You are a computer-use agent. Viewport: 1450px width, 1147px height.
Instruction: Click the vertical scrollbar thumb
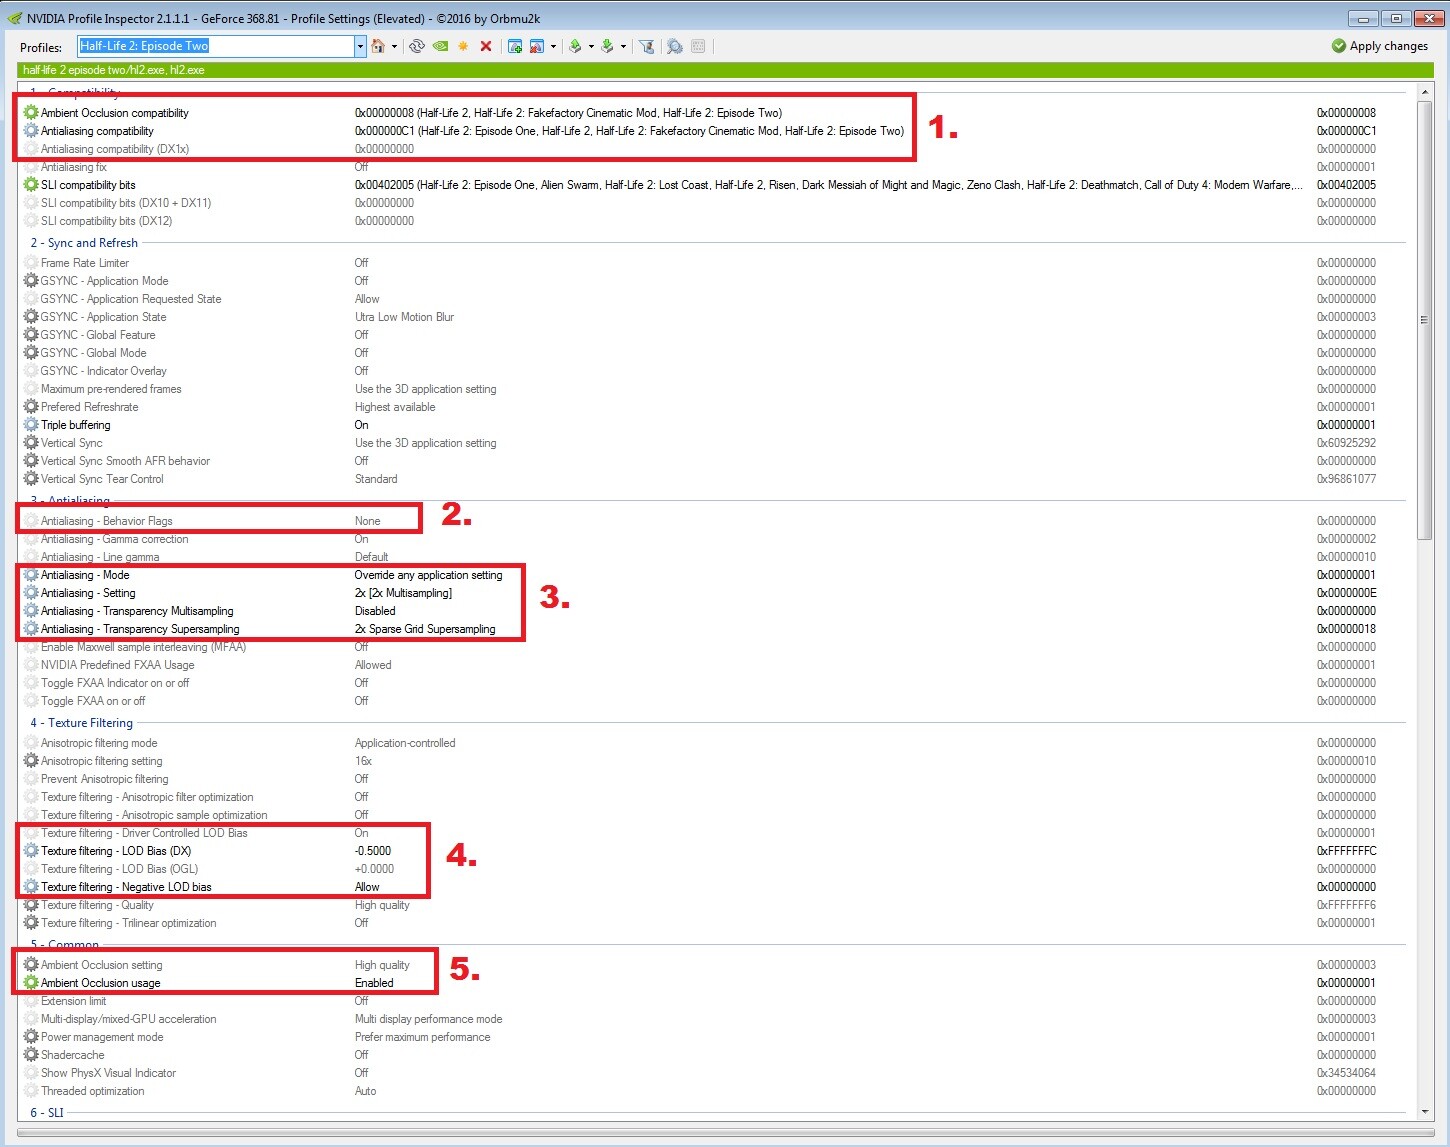point(1425,320)
